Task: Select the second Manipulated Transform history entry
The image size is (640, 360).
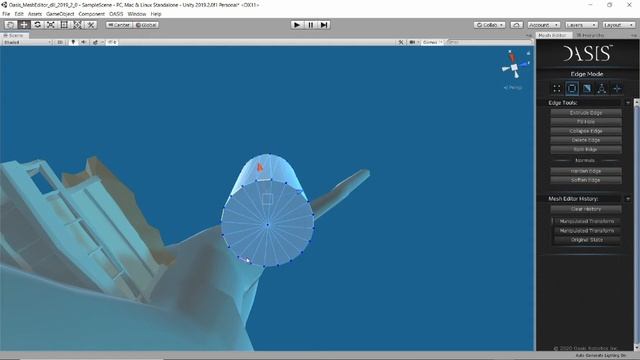Action: click(x=587, y=231)
